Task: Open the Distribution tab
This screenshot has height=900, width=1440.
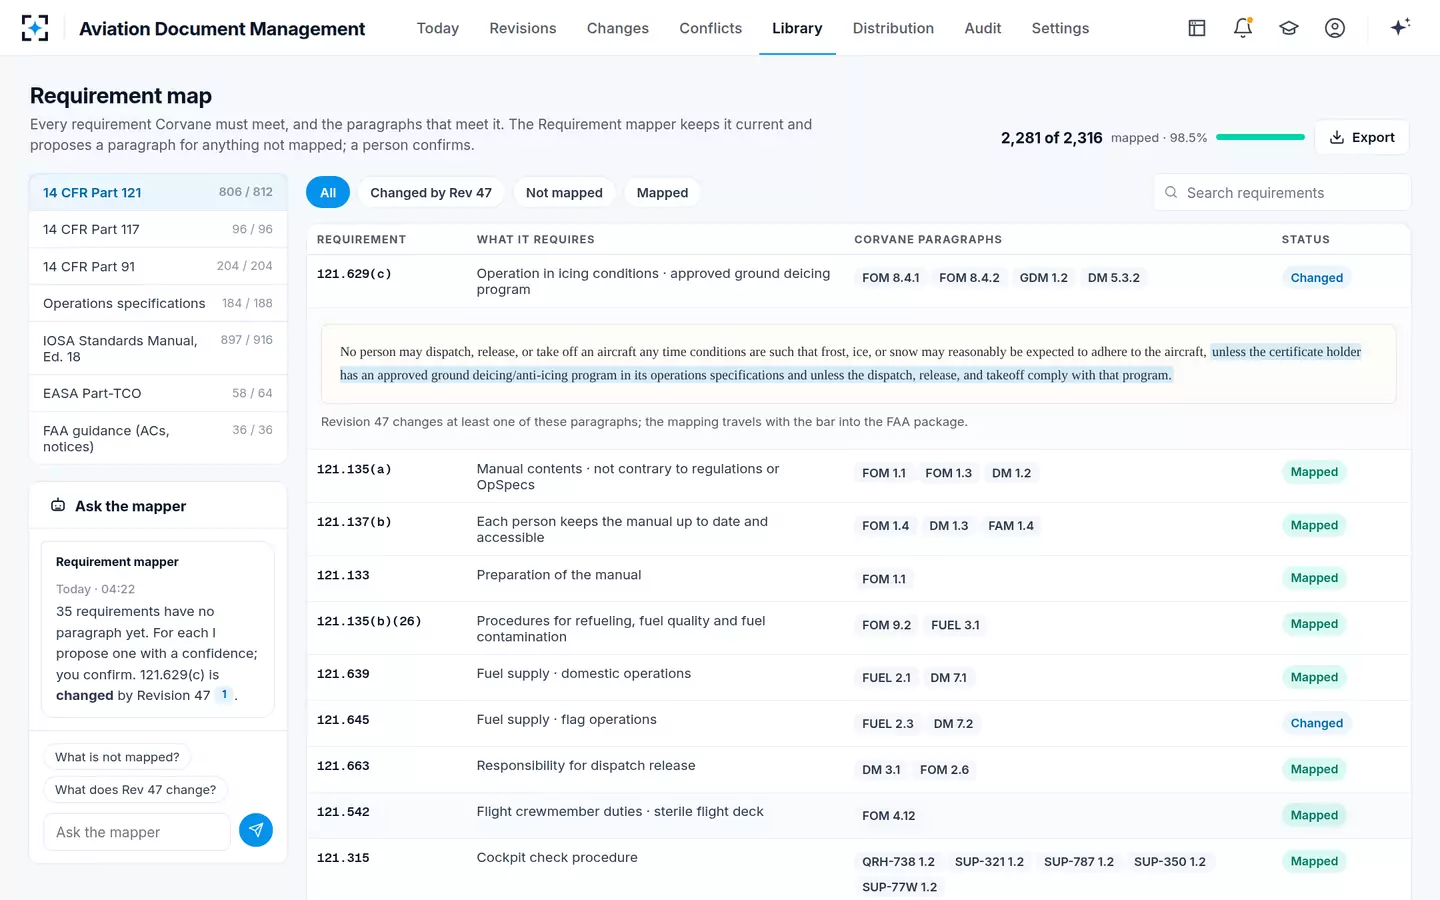Action: coord(893,28)
